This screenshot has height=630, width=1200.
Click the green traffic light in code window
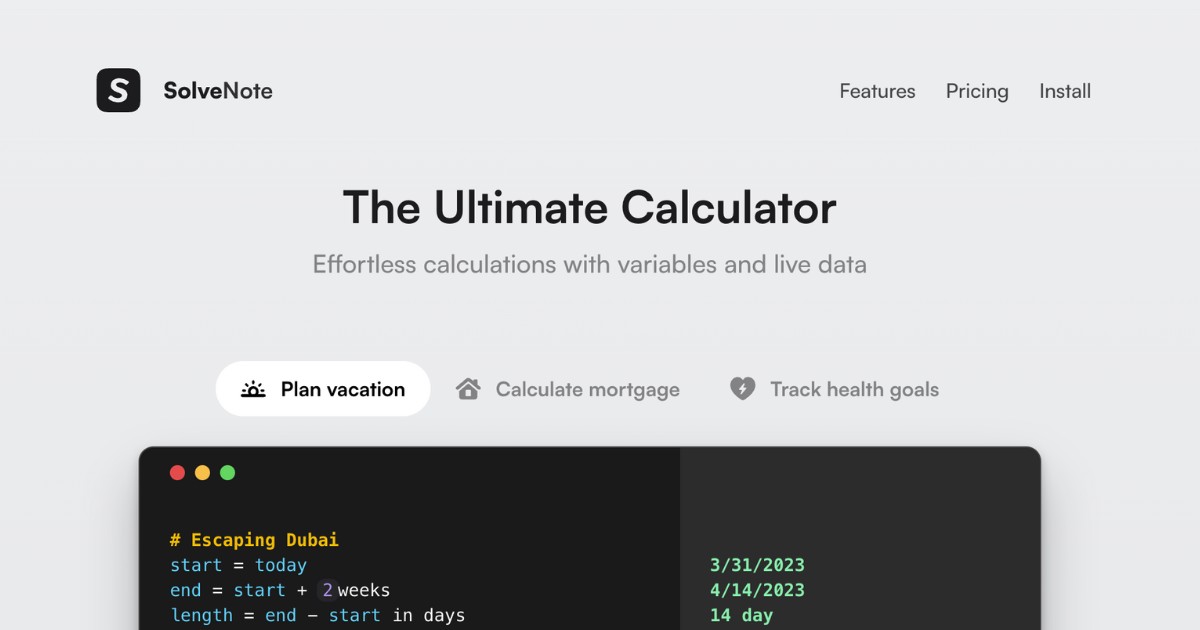pyautogui.click(x=226, y=472)
